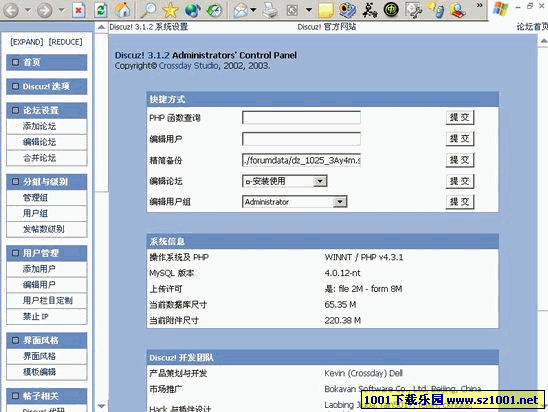Collapse the 用户管理 sidebar section
The height and width of the screenshot is (412, 548).
[x=15, y=253]
